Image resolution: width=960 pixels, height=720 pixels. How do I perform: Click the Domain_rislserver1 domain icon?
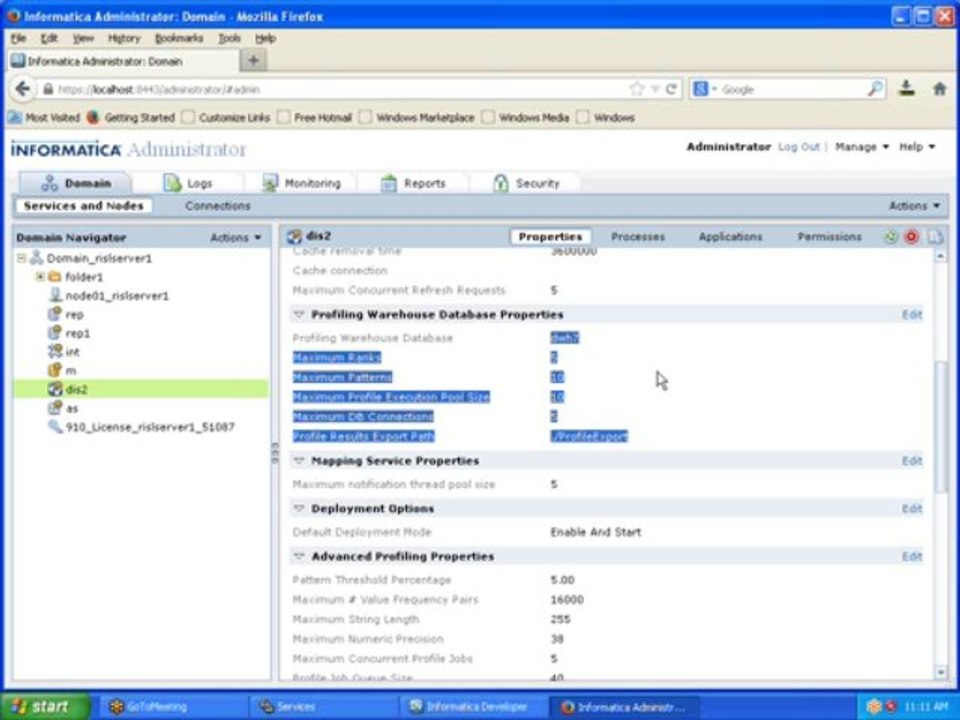[37, 258]
